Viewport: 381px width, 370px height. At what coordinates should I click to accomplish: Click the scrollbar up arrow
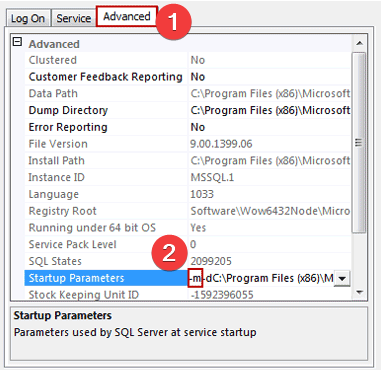[359, 43]
